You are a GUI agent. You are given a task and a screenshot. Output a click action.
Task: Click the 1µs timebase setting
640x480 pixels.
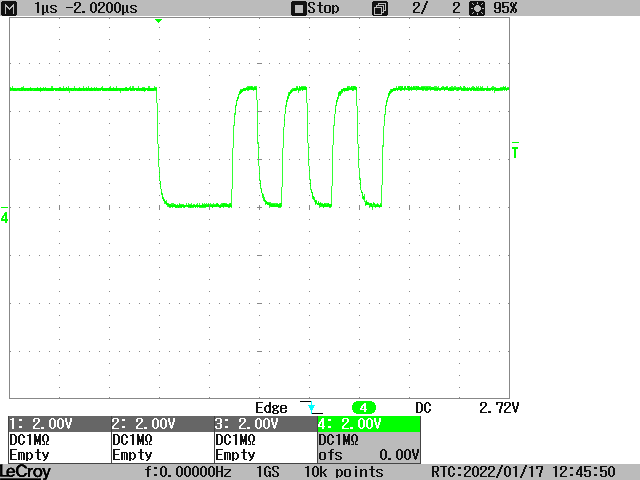tap(45, 8)
